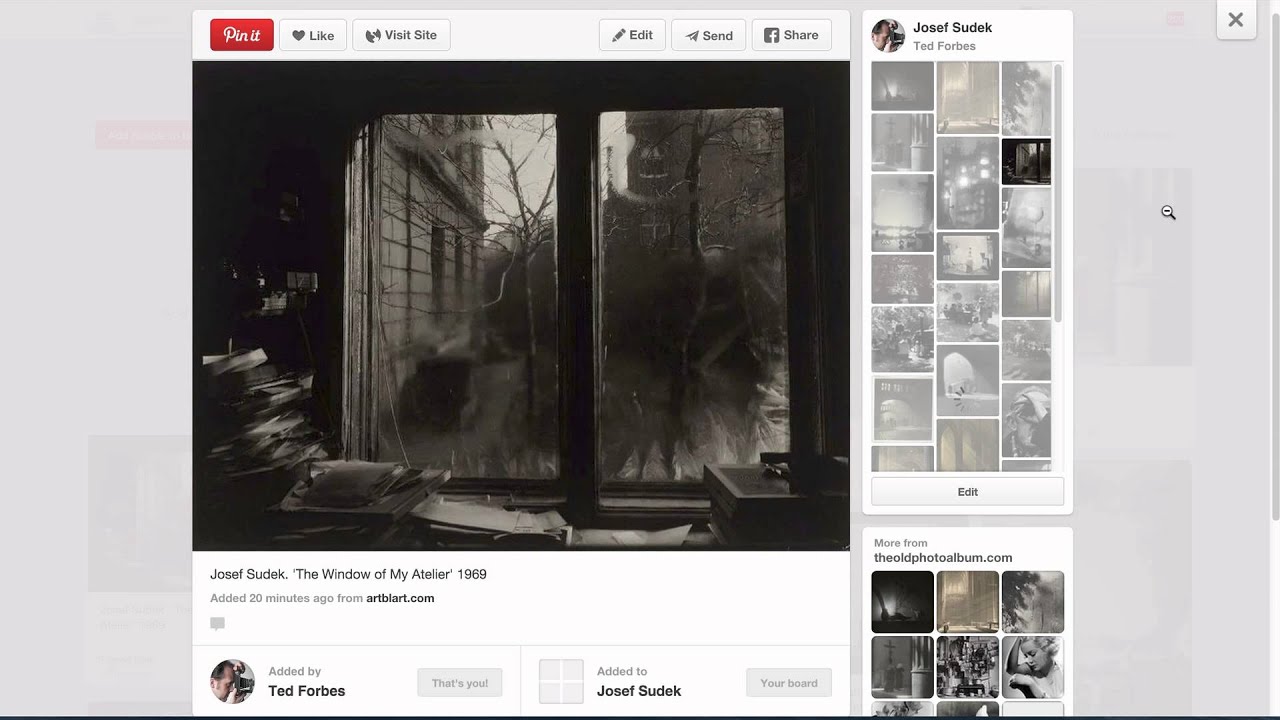Screen dimensions: 1280x720
Task: Share the pin on Facebook
Action: pyautogui.click(x=791, y=35)
